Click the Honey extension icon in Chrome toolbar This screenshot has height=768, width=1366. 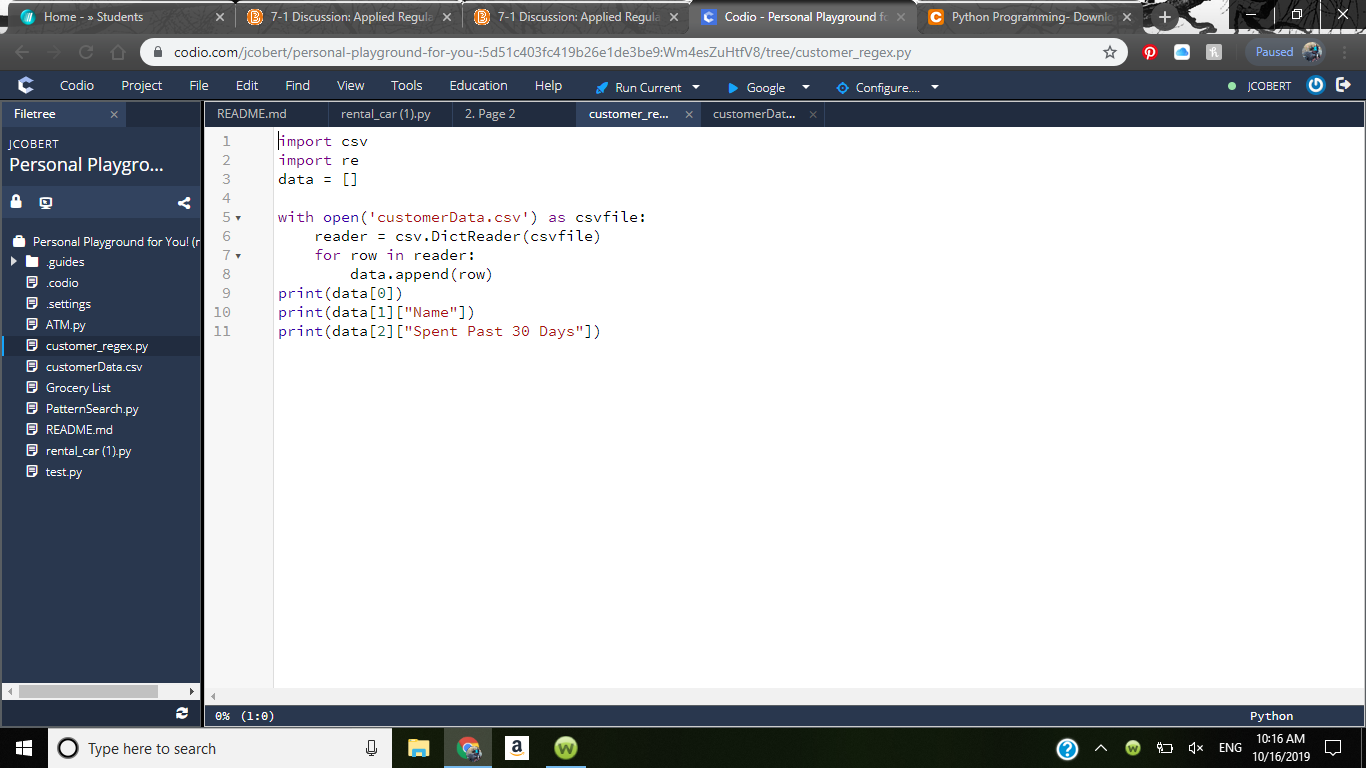[1214, 52]
